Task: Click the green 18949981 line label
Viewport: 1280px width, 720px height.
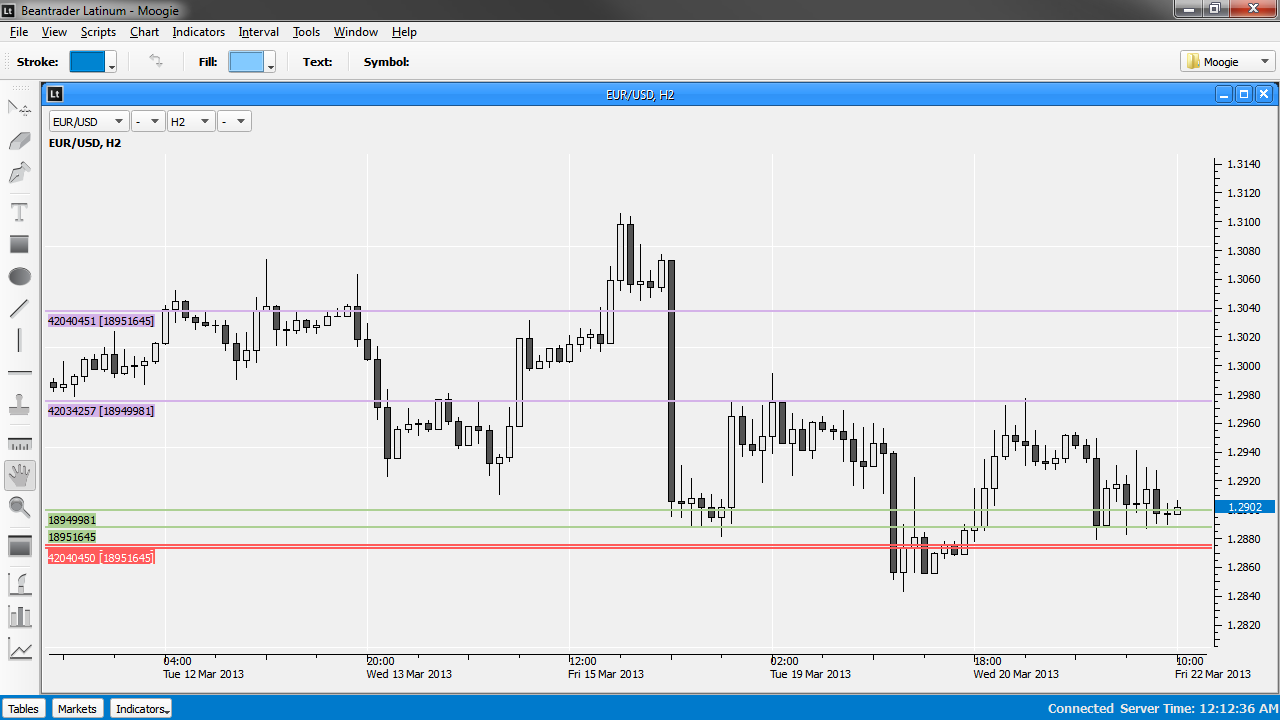Action: point(72,520)
